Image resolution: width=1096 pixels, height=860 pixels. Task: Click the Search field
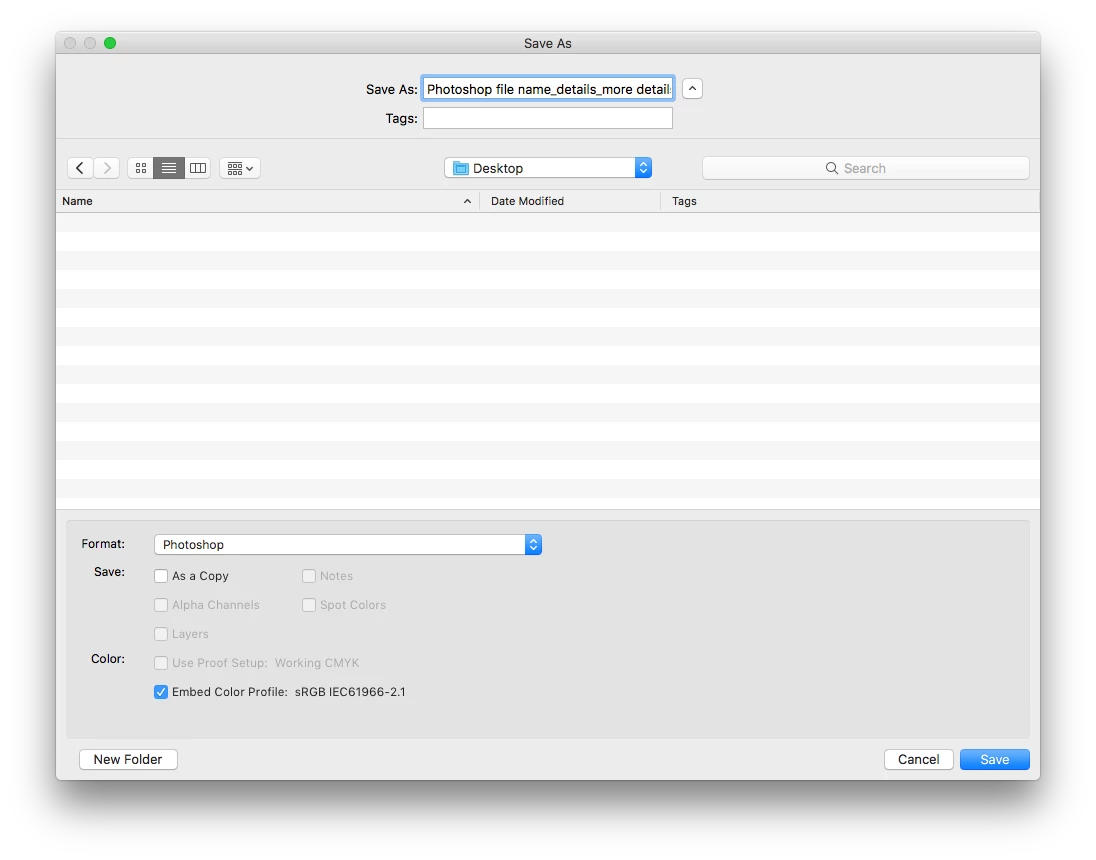coord(865,168)
